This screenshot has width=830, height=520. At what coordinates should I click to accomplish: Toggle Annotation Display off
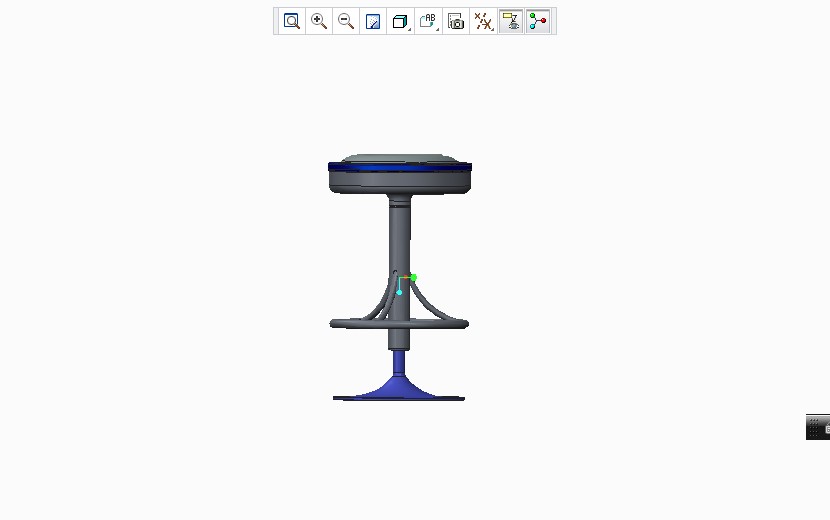pos(511,21)
